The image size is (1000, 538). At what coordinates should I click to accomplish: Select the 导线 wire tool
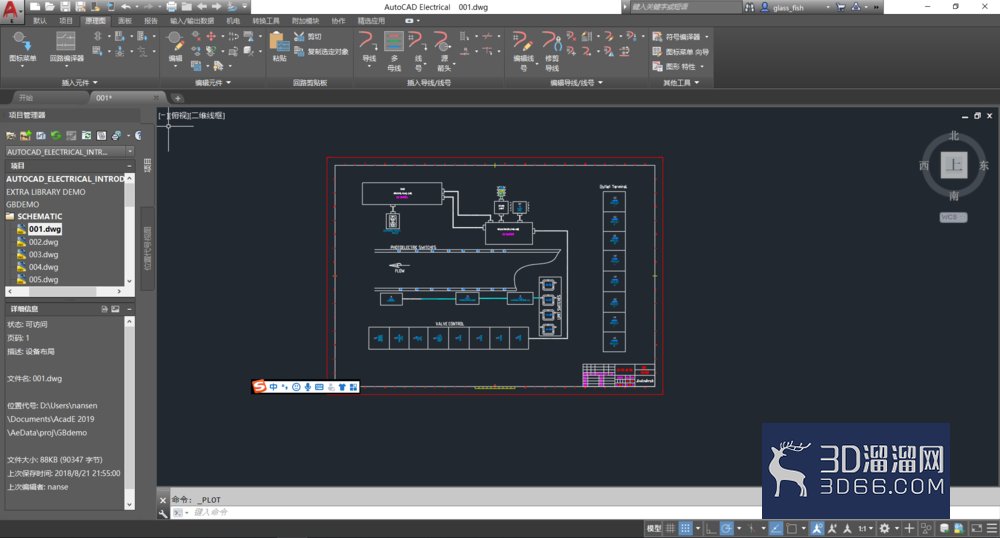pyautogui.click(x=369, y=47)
